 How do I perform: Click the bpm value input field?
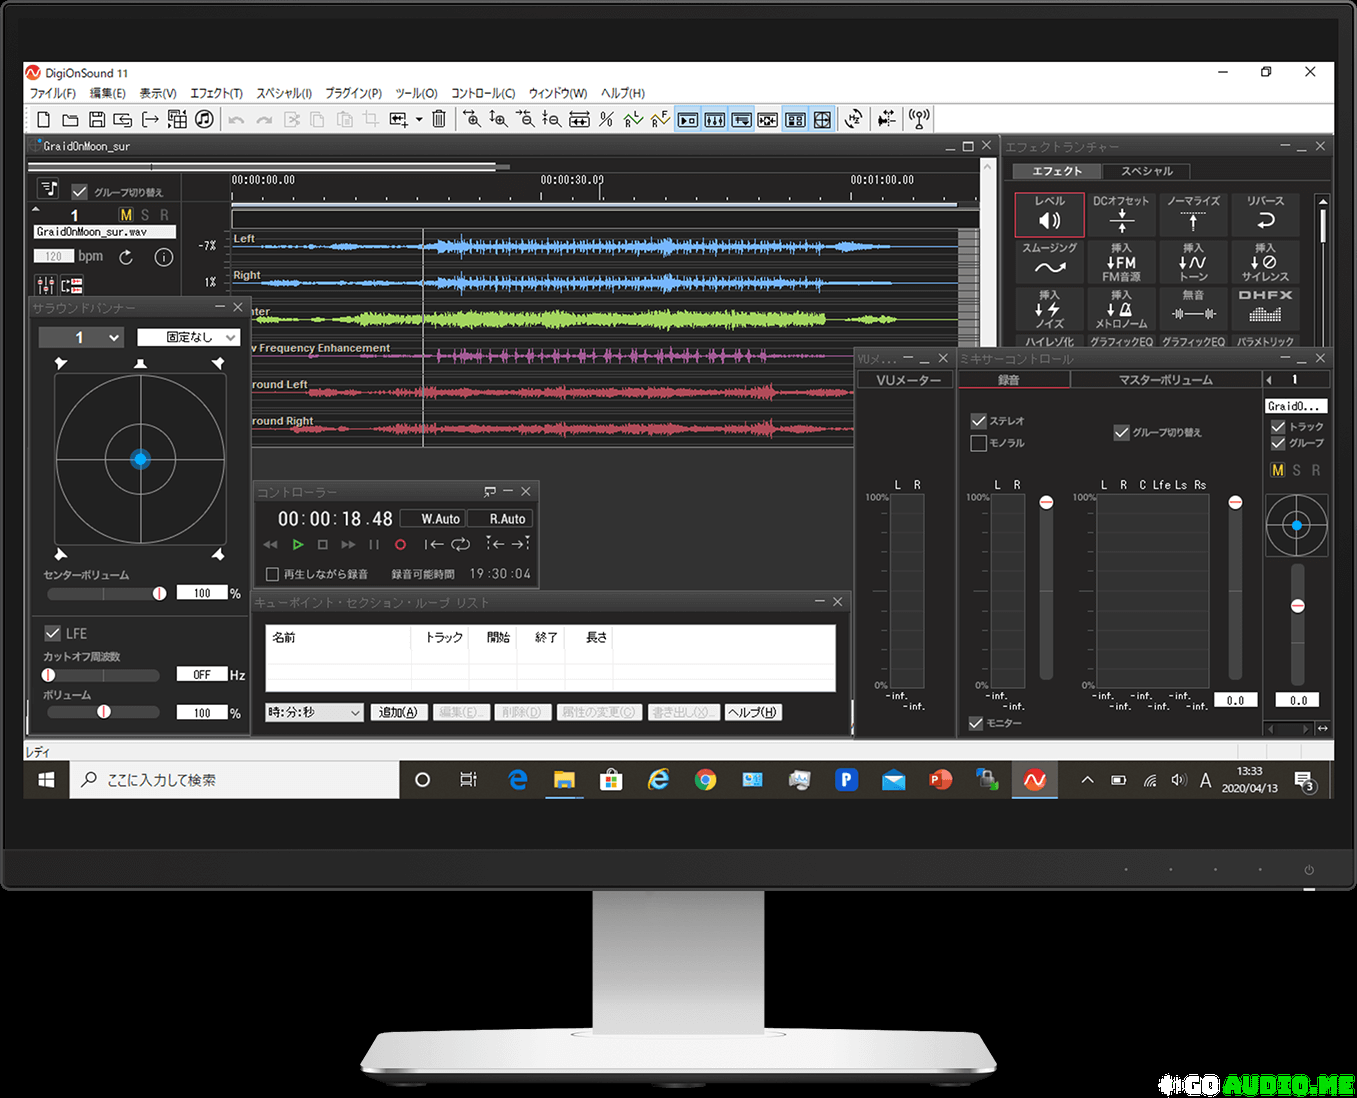click(x=54, y=257)
